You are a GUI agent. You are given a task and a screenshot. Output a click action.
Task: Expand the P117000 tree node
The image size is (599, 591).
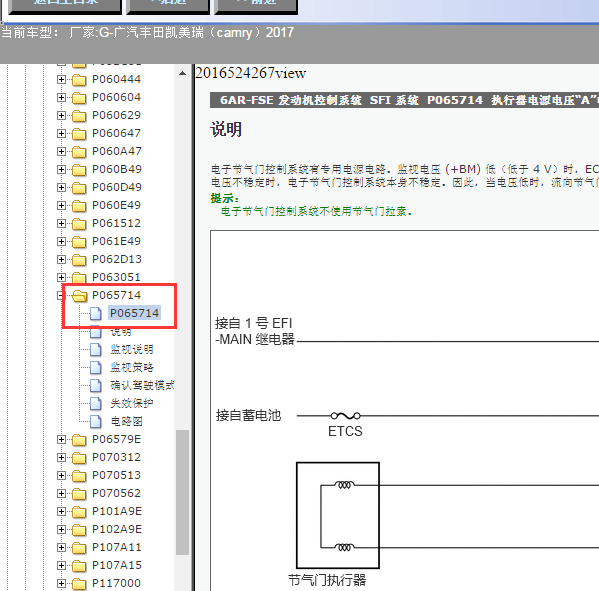pyautogui.click(x=61, y=583)
